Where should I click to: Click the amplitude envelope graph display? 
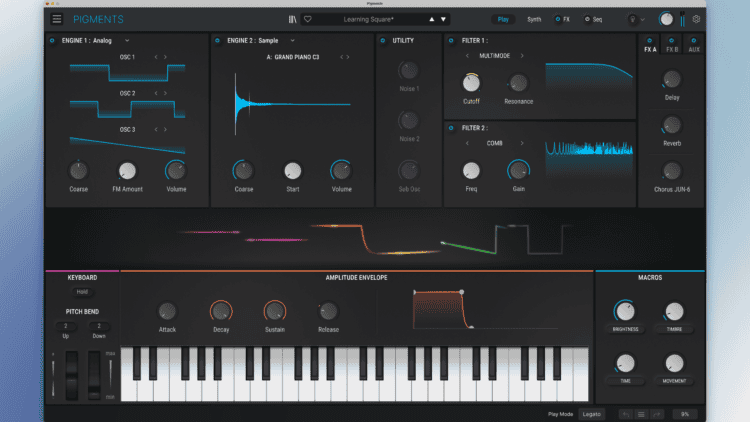tap(485, 310)
